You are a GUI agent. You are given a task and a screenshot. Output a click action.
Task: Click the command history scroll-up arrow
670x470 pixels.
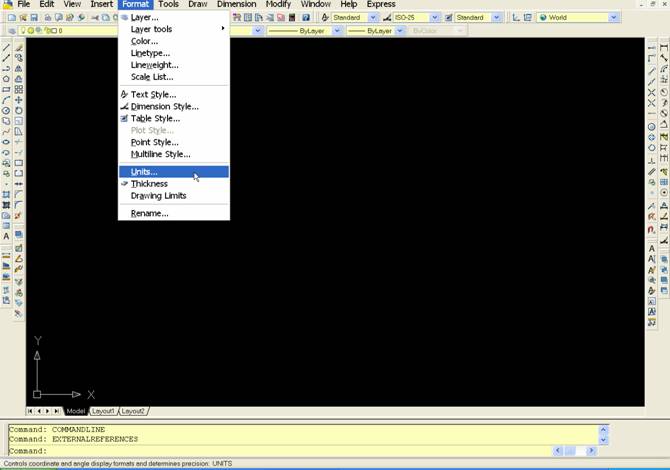[603, 429]
